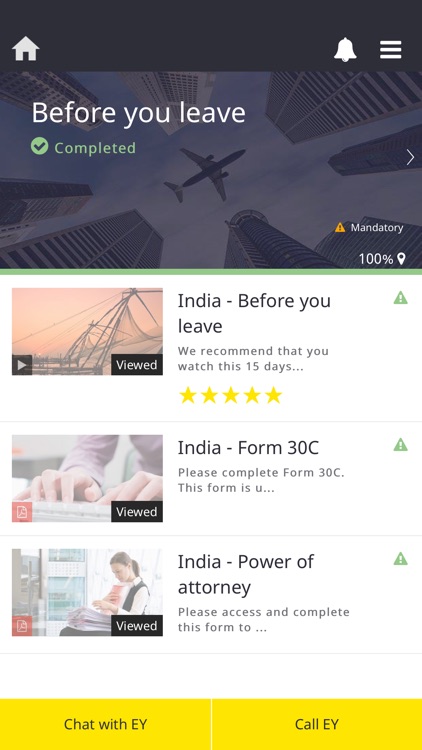This screenshot has width=422, height=750.
Task: Open the hamburger menu
Action: pos(390,49)
